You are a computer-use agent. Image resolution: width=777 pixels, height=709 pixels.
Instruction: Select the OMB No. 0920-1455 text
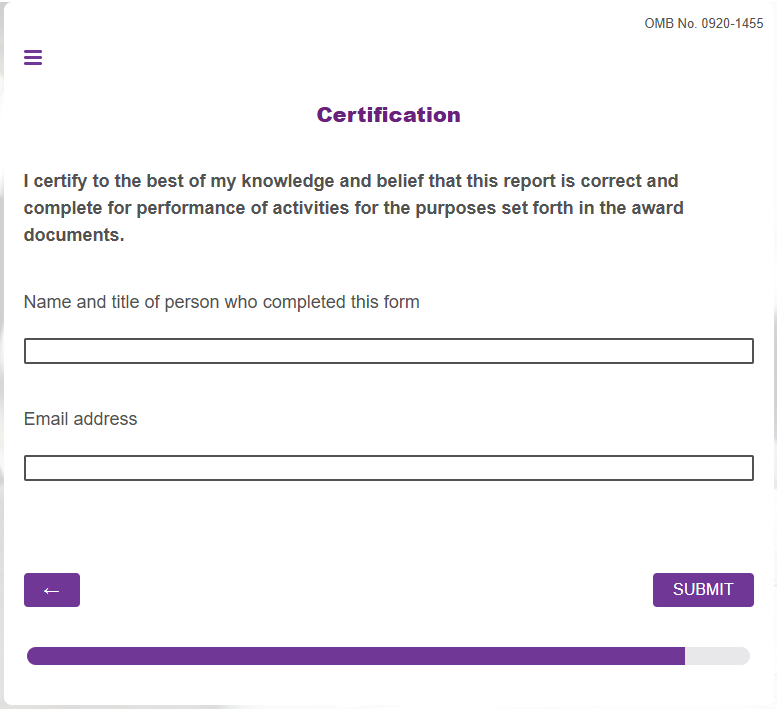(x=703, y=24)
